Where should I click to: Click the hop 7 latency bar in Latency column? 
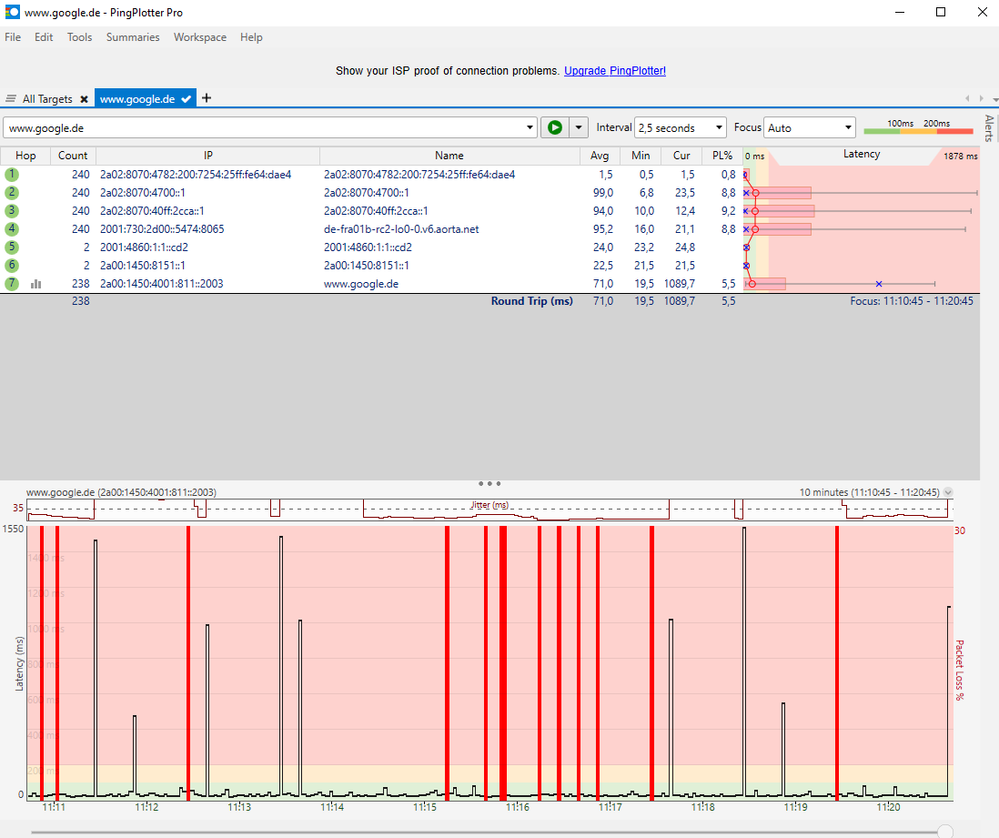coord(766,284)
